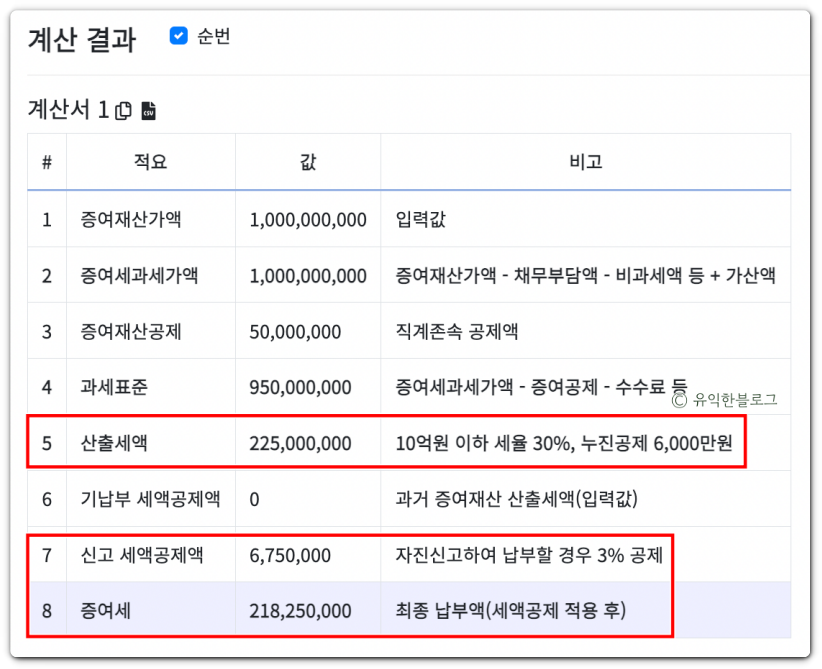Click the 자진신고하여 납부할 경우 3% 공제 remark
The width and height of the screenshot is (822, 669).
click(529, 555)
